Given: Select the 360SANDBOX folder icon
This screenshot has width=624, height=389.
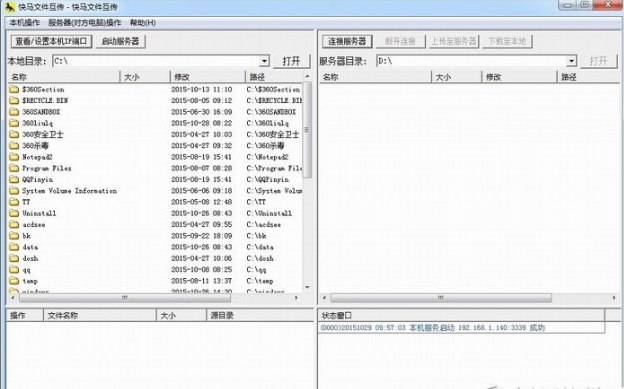Looking at the screenshot, I should (x=14, y=111).
